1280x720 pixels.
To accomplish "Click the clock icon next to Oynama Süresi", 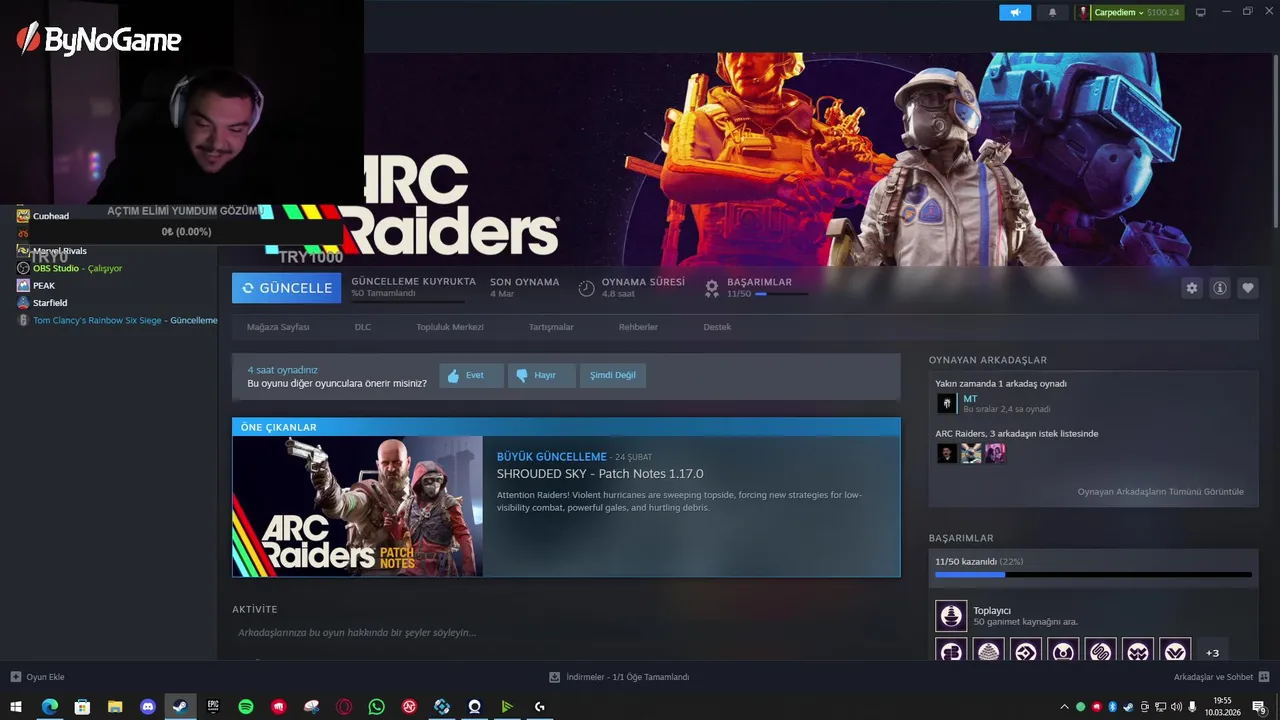I will pos(587,288).
